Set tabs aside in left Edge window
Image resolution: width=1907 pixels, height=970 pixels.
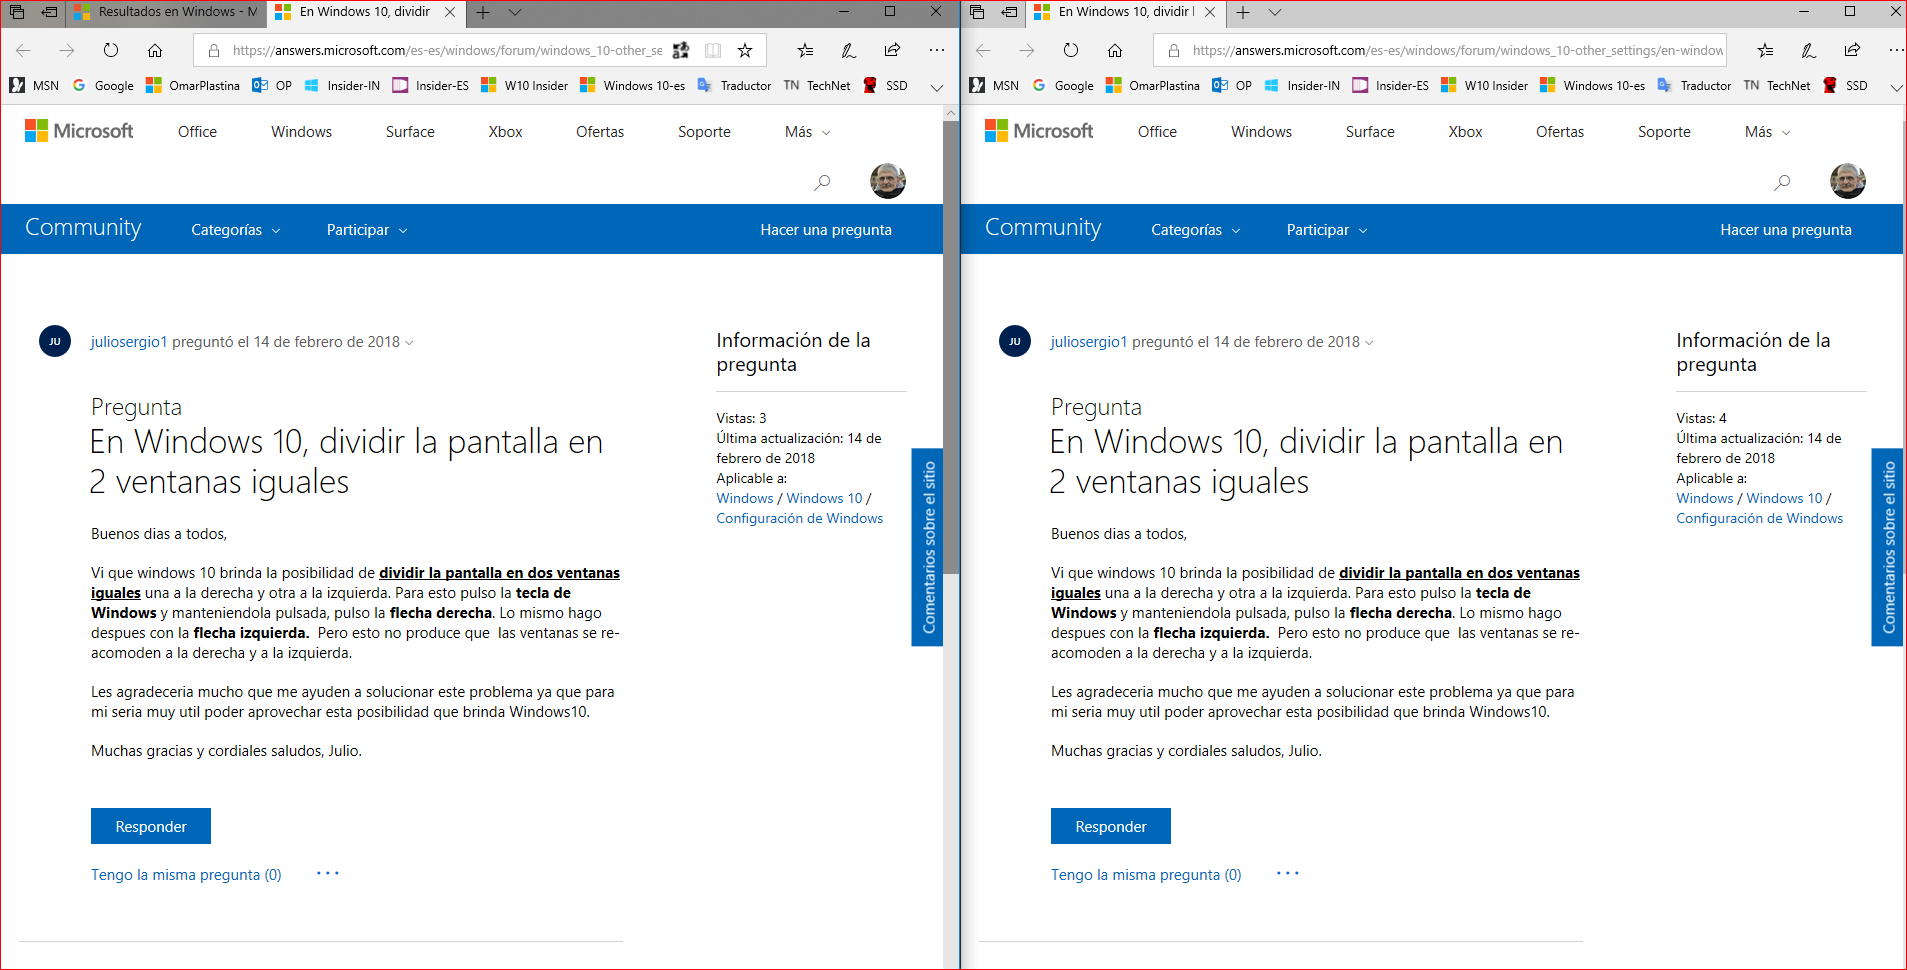(49, 12)
